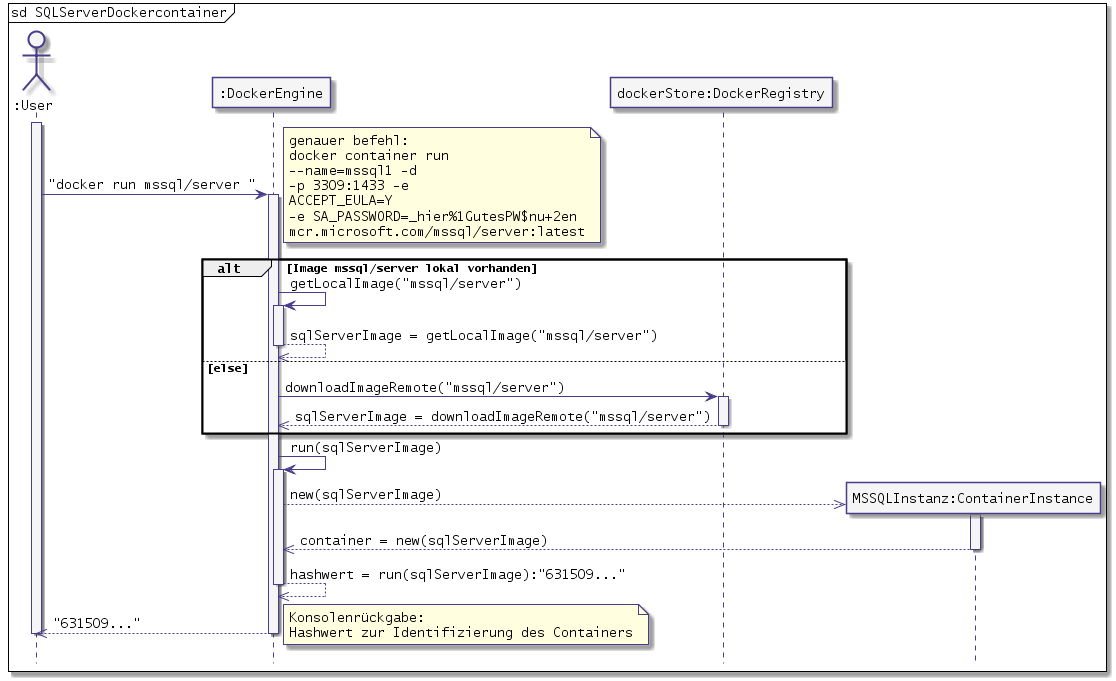The image size is (1116, 681).
Task: Click 'docker container run' in the note
Action: pos(369,155)
